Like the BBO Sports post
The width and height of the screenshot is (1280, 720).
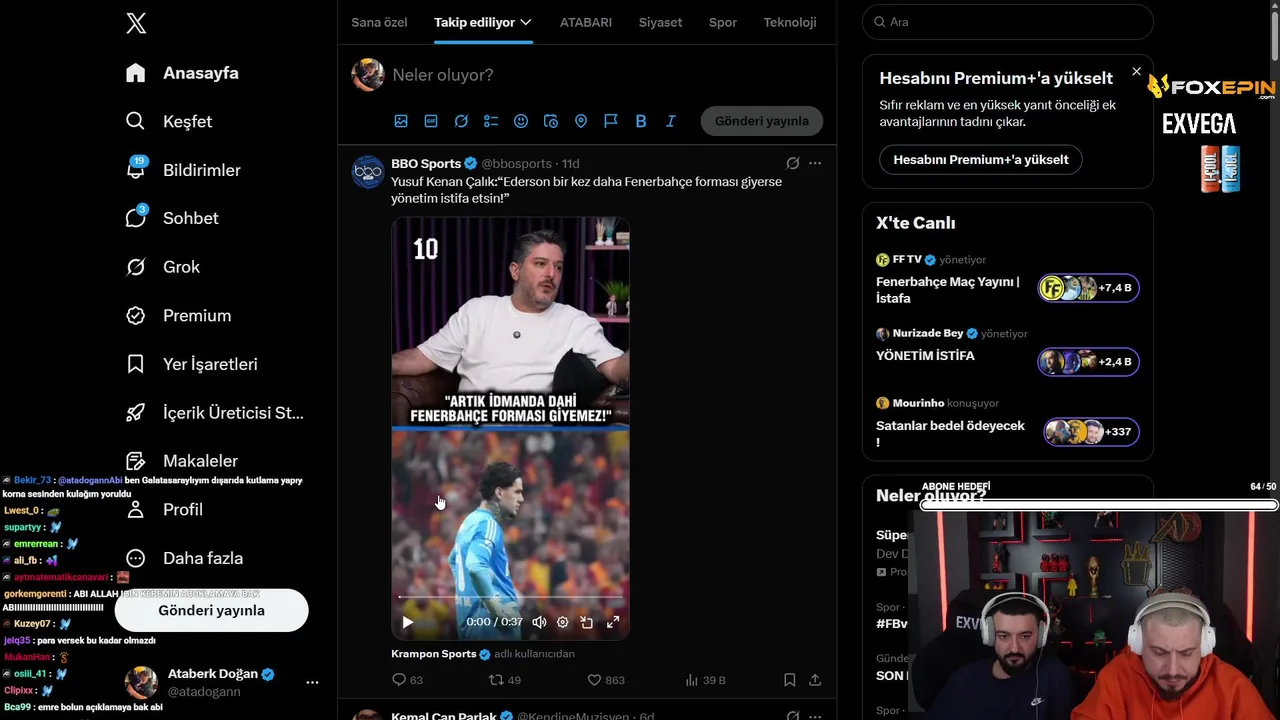(606, 680)
